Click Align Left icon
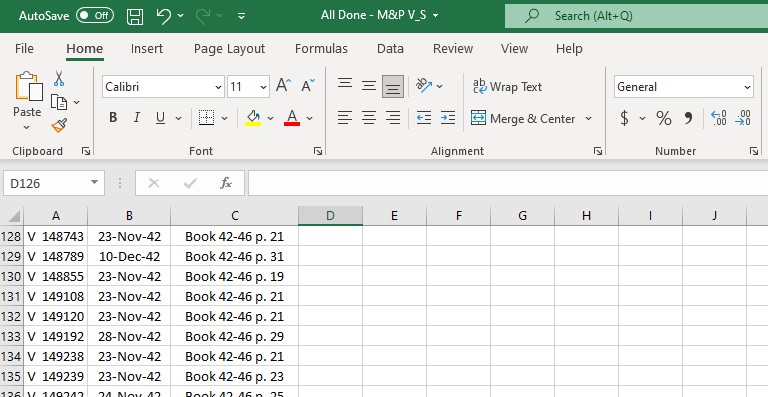Viewport: 768px width, 397px height. [345, 117]
